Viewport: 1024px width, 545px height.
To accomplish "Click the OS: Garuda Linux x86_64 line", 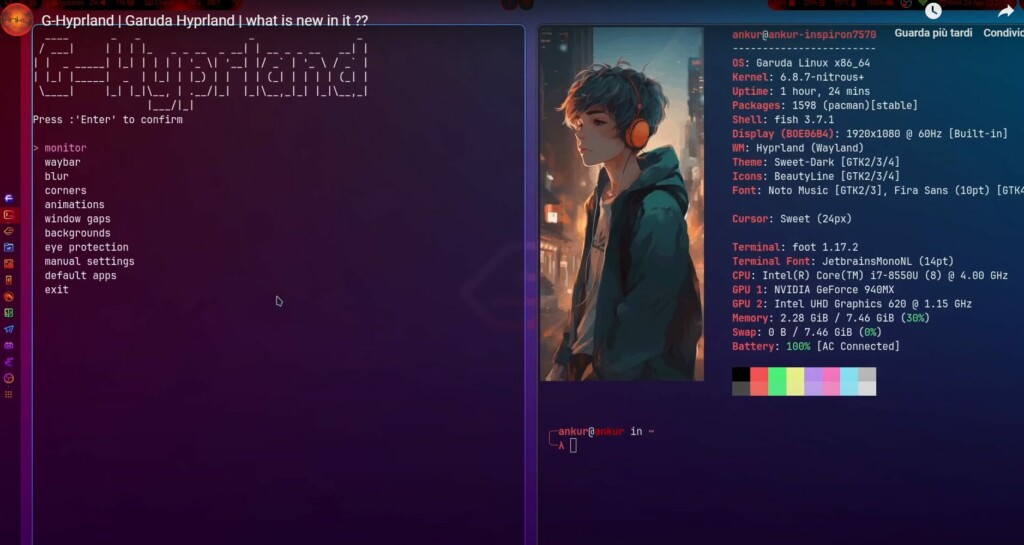I will (x=801, y=63).
